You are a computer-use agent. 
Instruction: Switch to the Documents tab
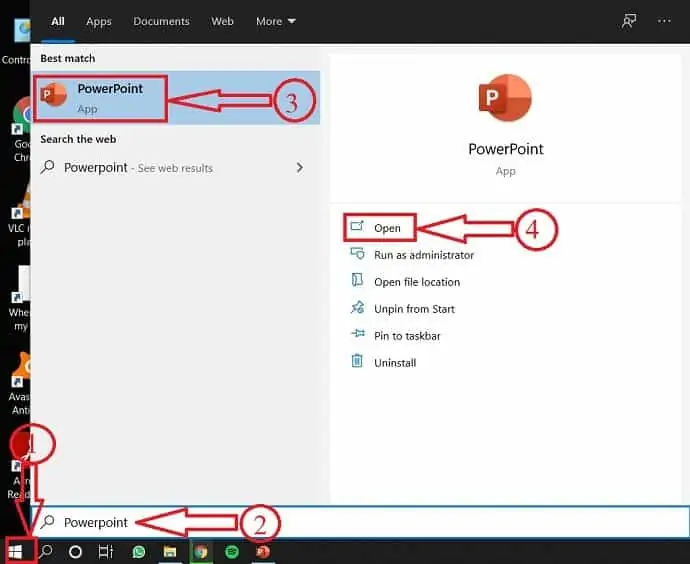pos(161,21)
